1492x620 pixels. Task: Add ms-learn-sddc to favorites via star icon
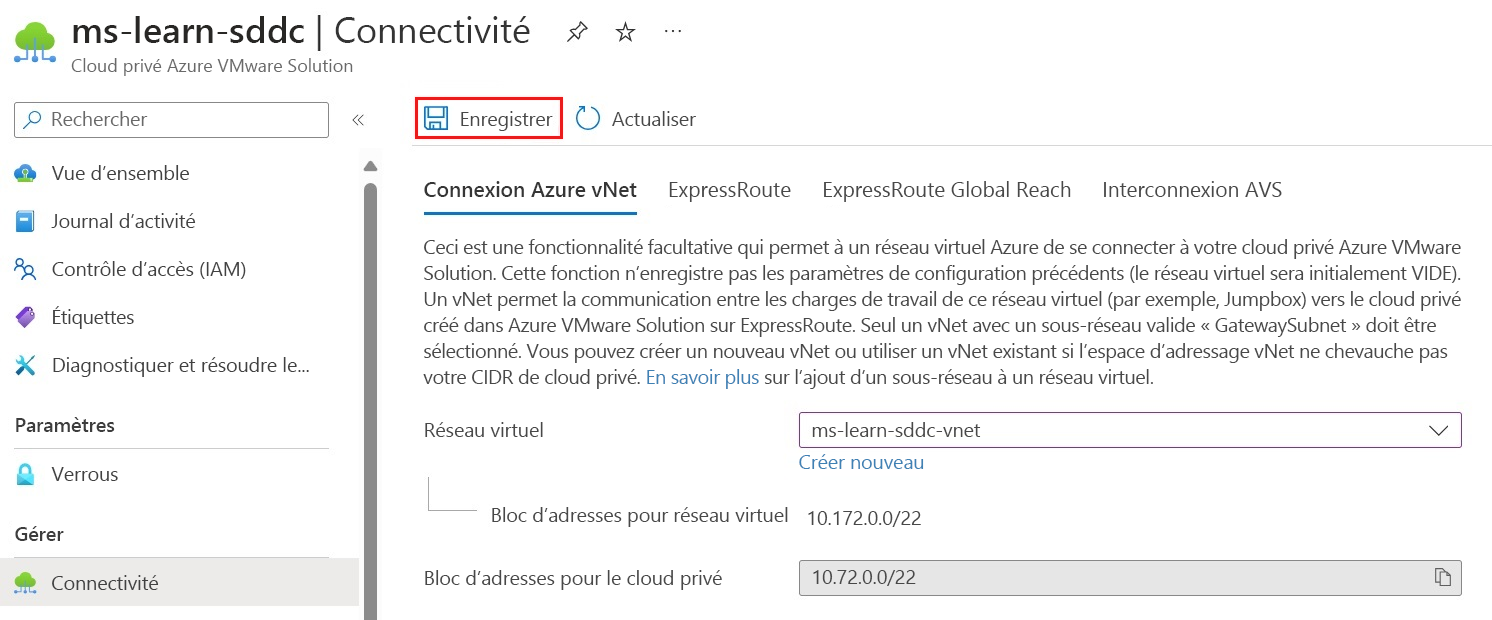(x=625, y=31)
